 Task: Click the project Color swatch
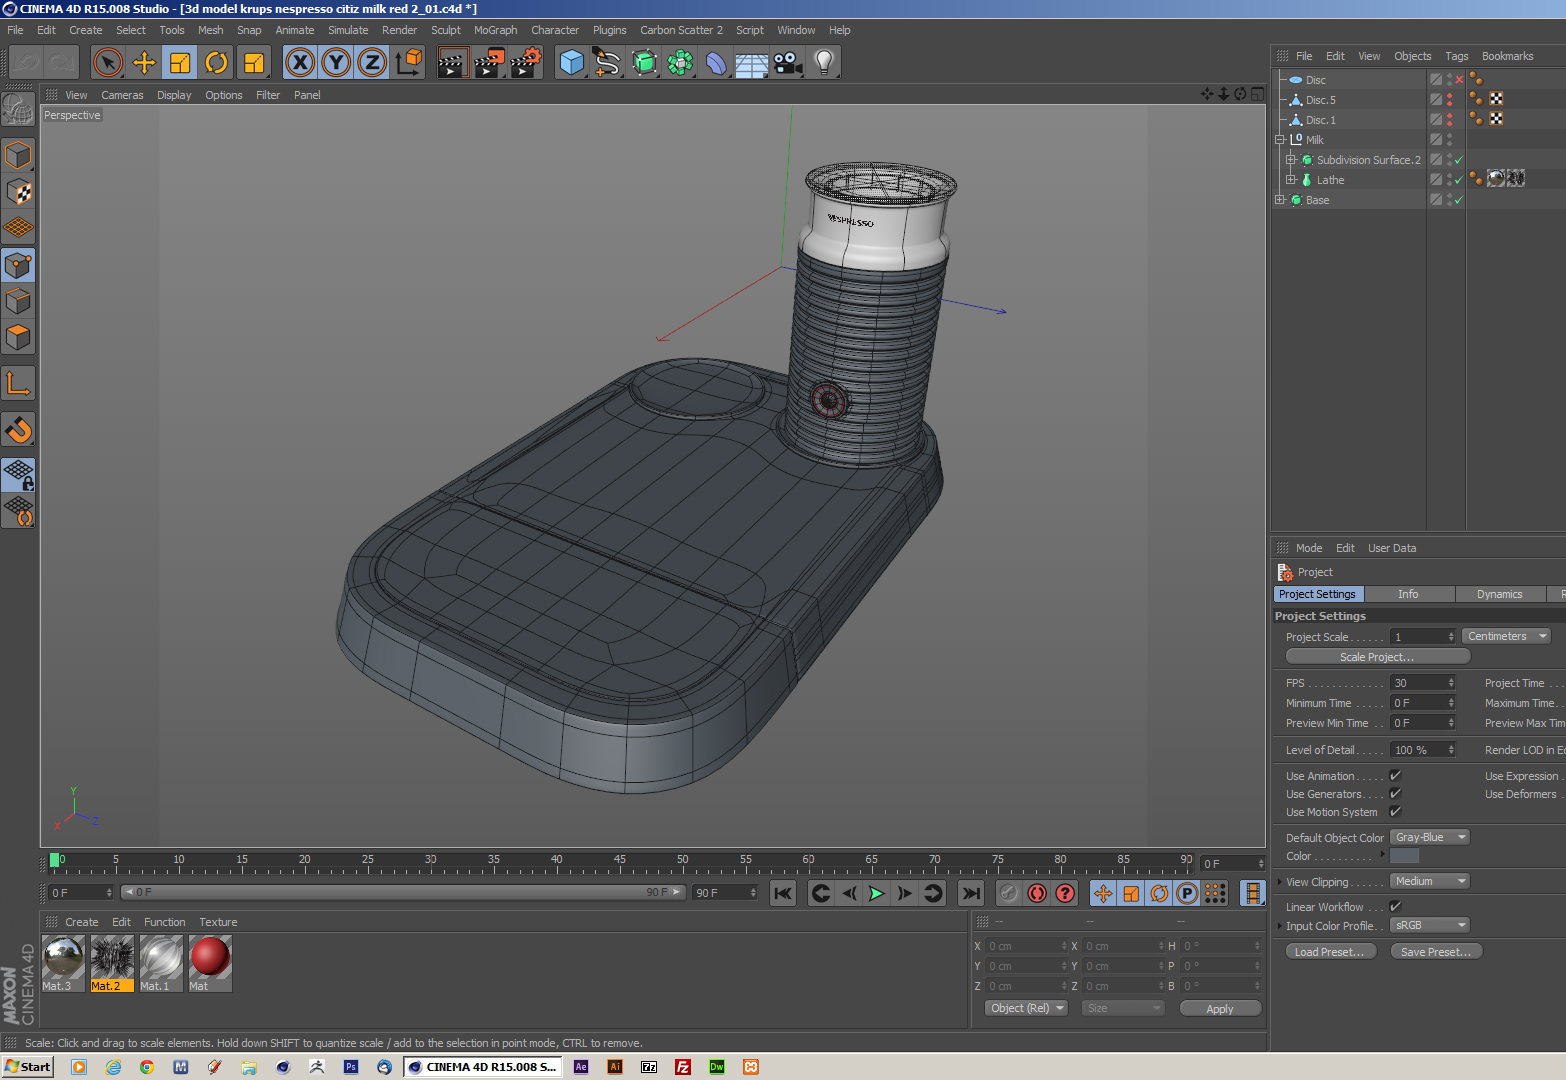pos(1404,856)
